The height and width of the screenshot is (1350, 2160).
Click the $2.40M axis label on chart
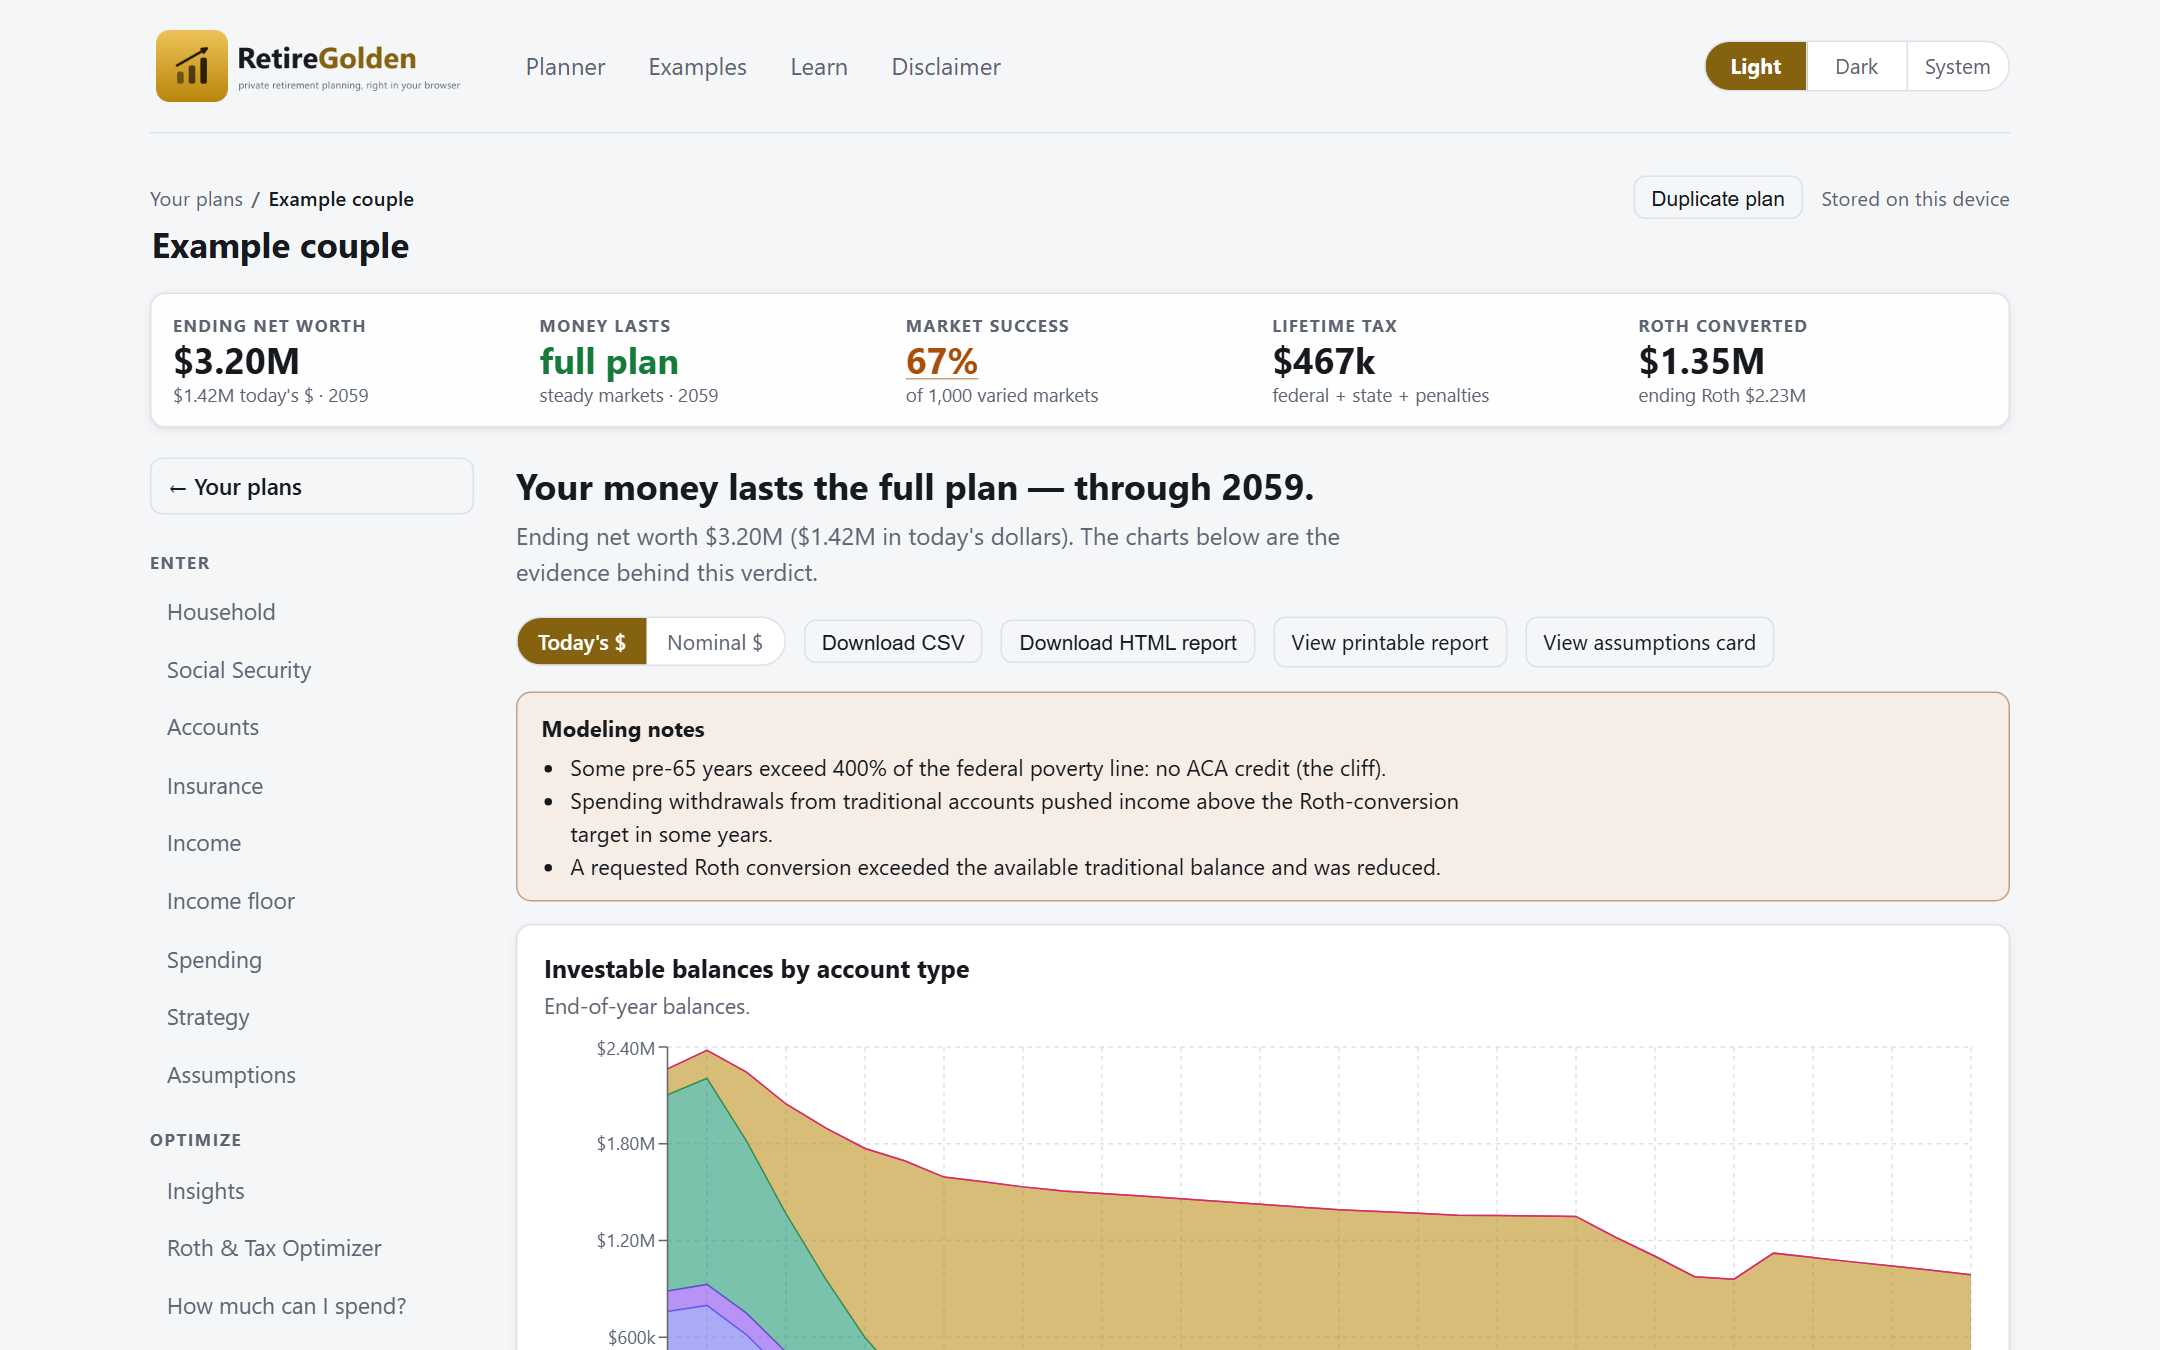tap(625, 1048)
